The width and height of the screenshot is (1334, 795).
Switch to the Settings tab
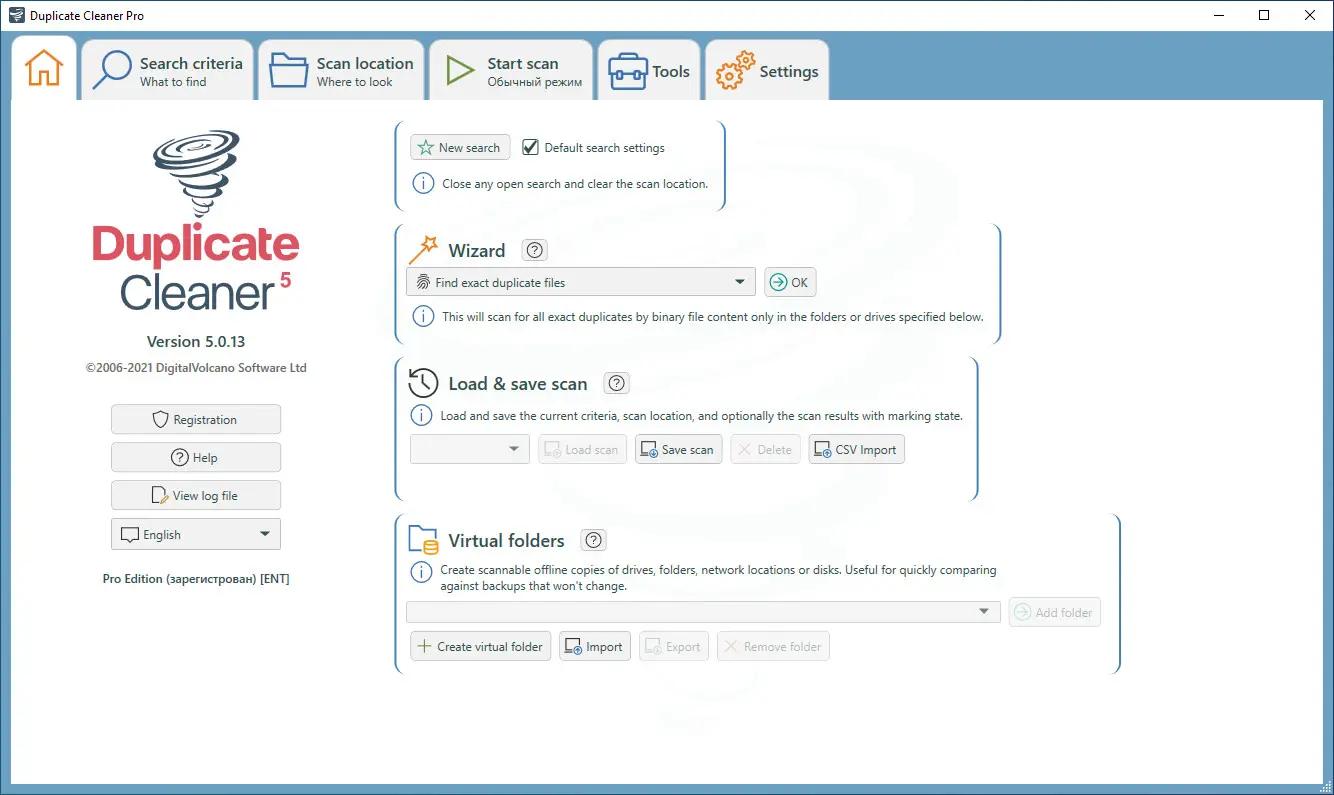point(767,71)
